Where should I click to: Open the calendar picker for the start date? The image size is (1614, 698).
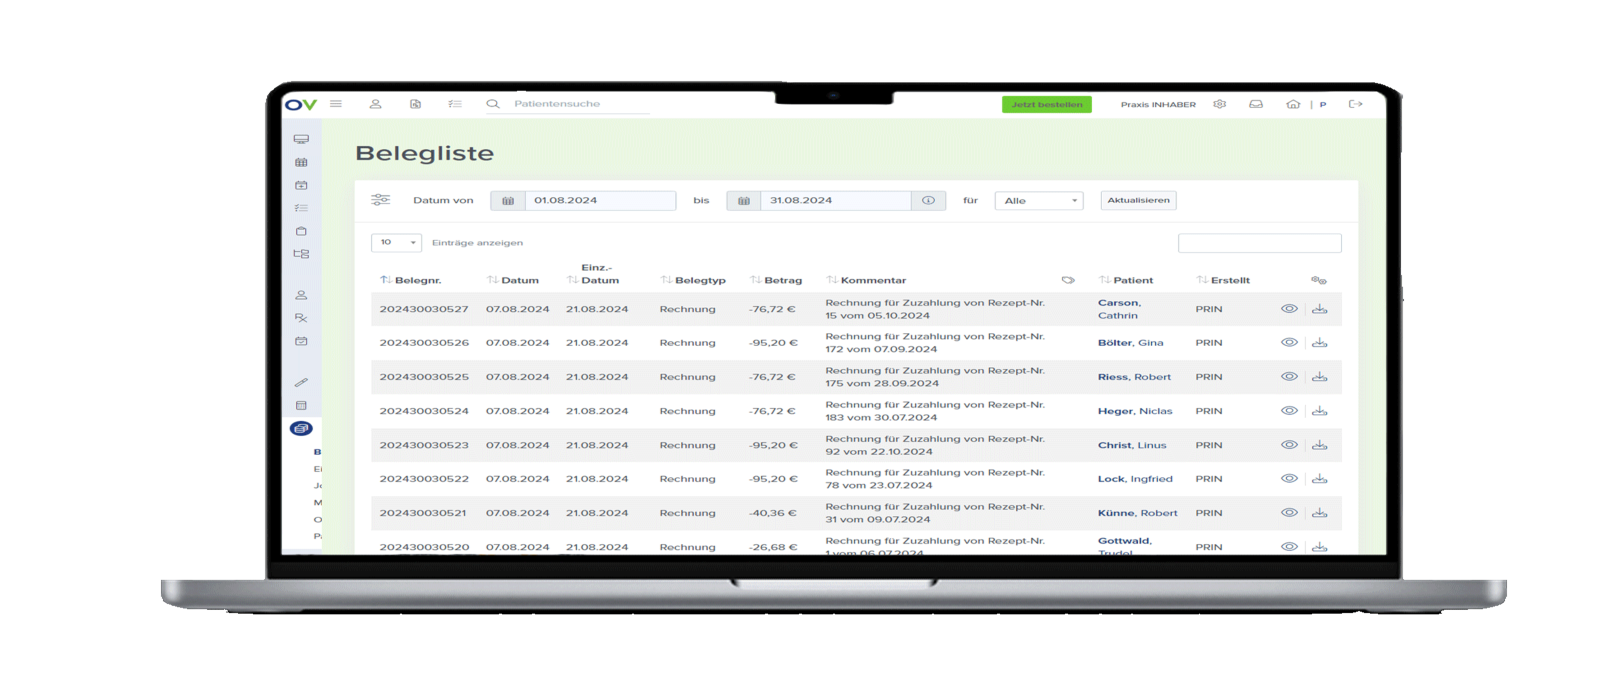(x=508, y=201)
